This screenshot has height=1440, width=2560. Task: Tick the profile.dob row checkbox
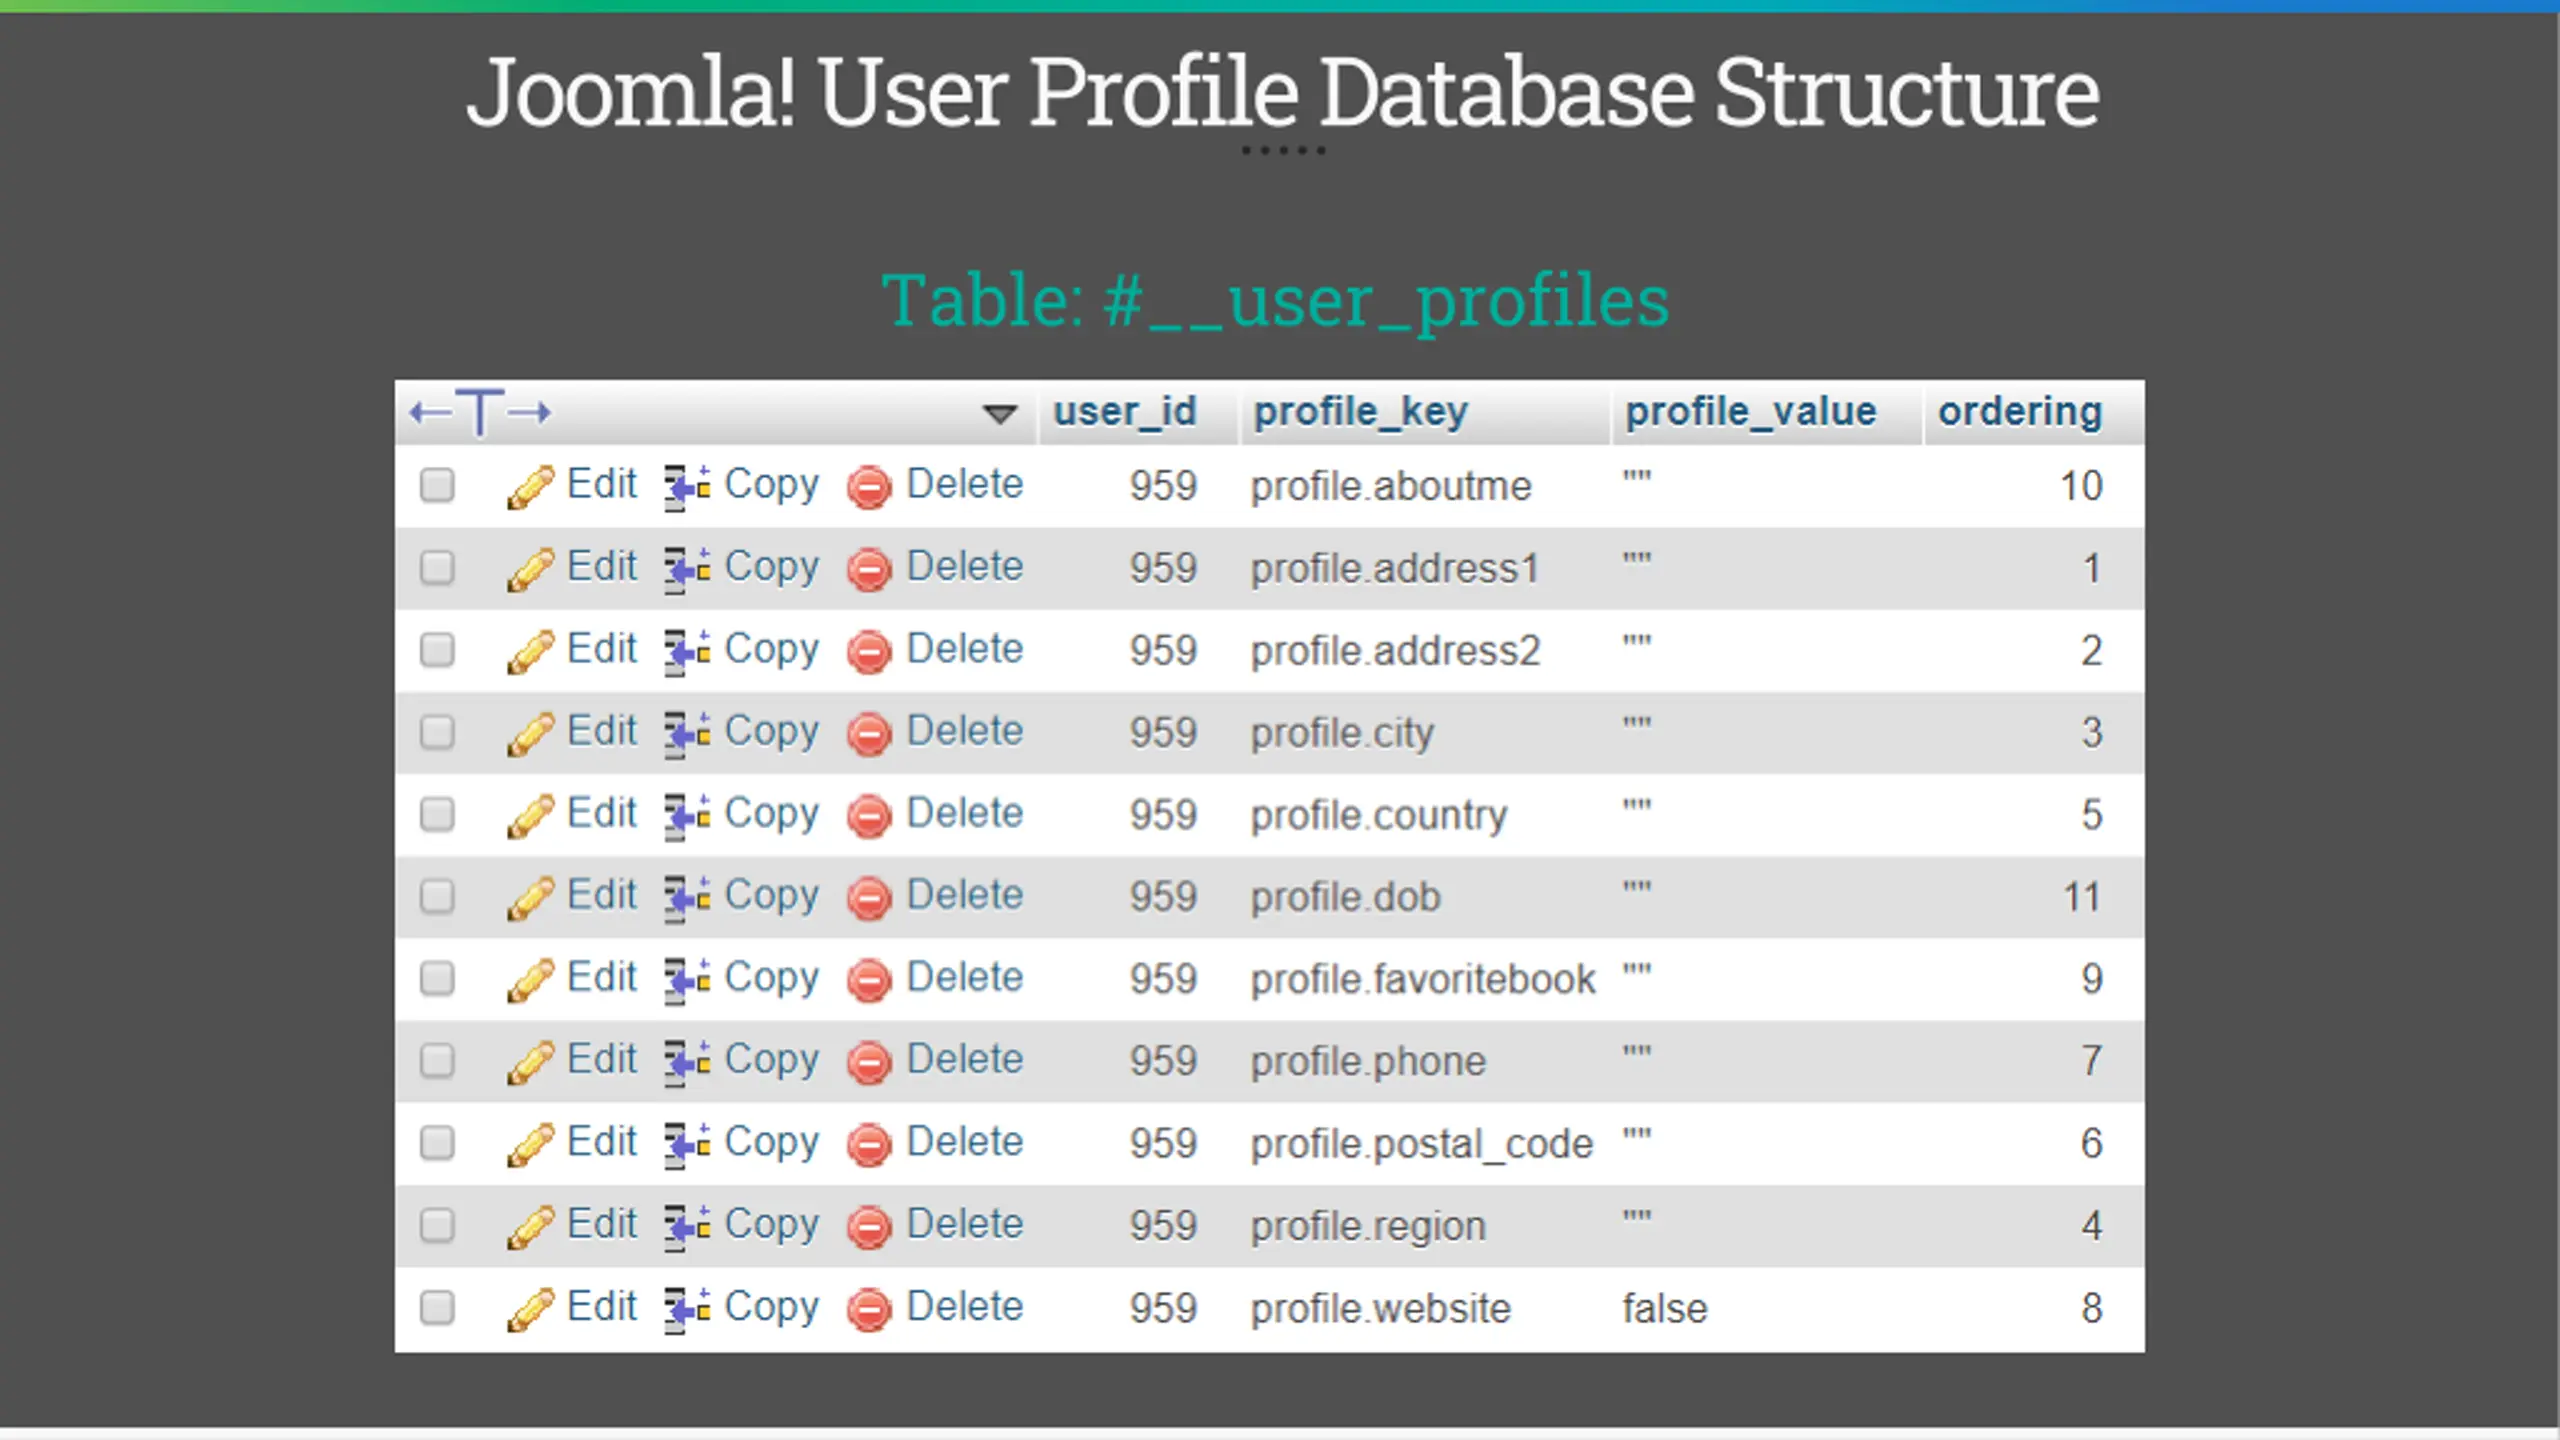click(437, 896)
